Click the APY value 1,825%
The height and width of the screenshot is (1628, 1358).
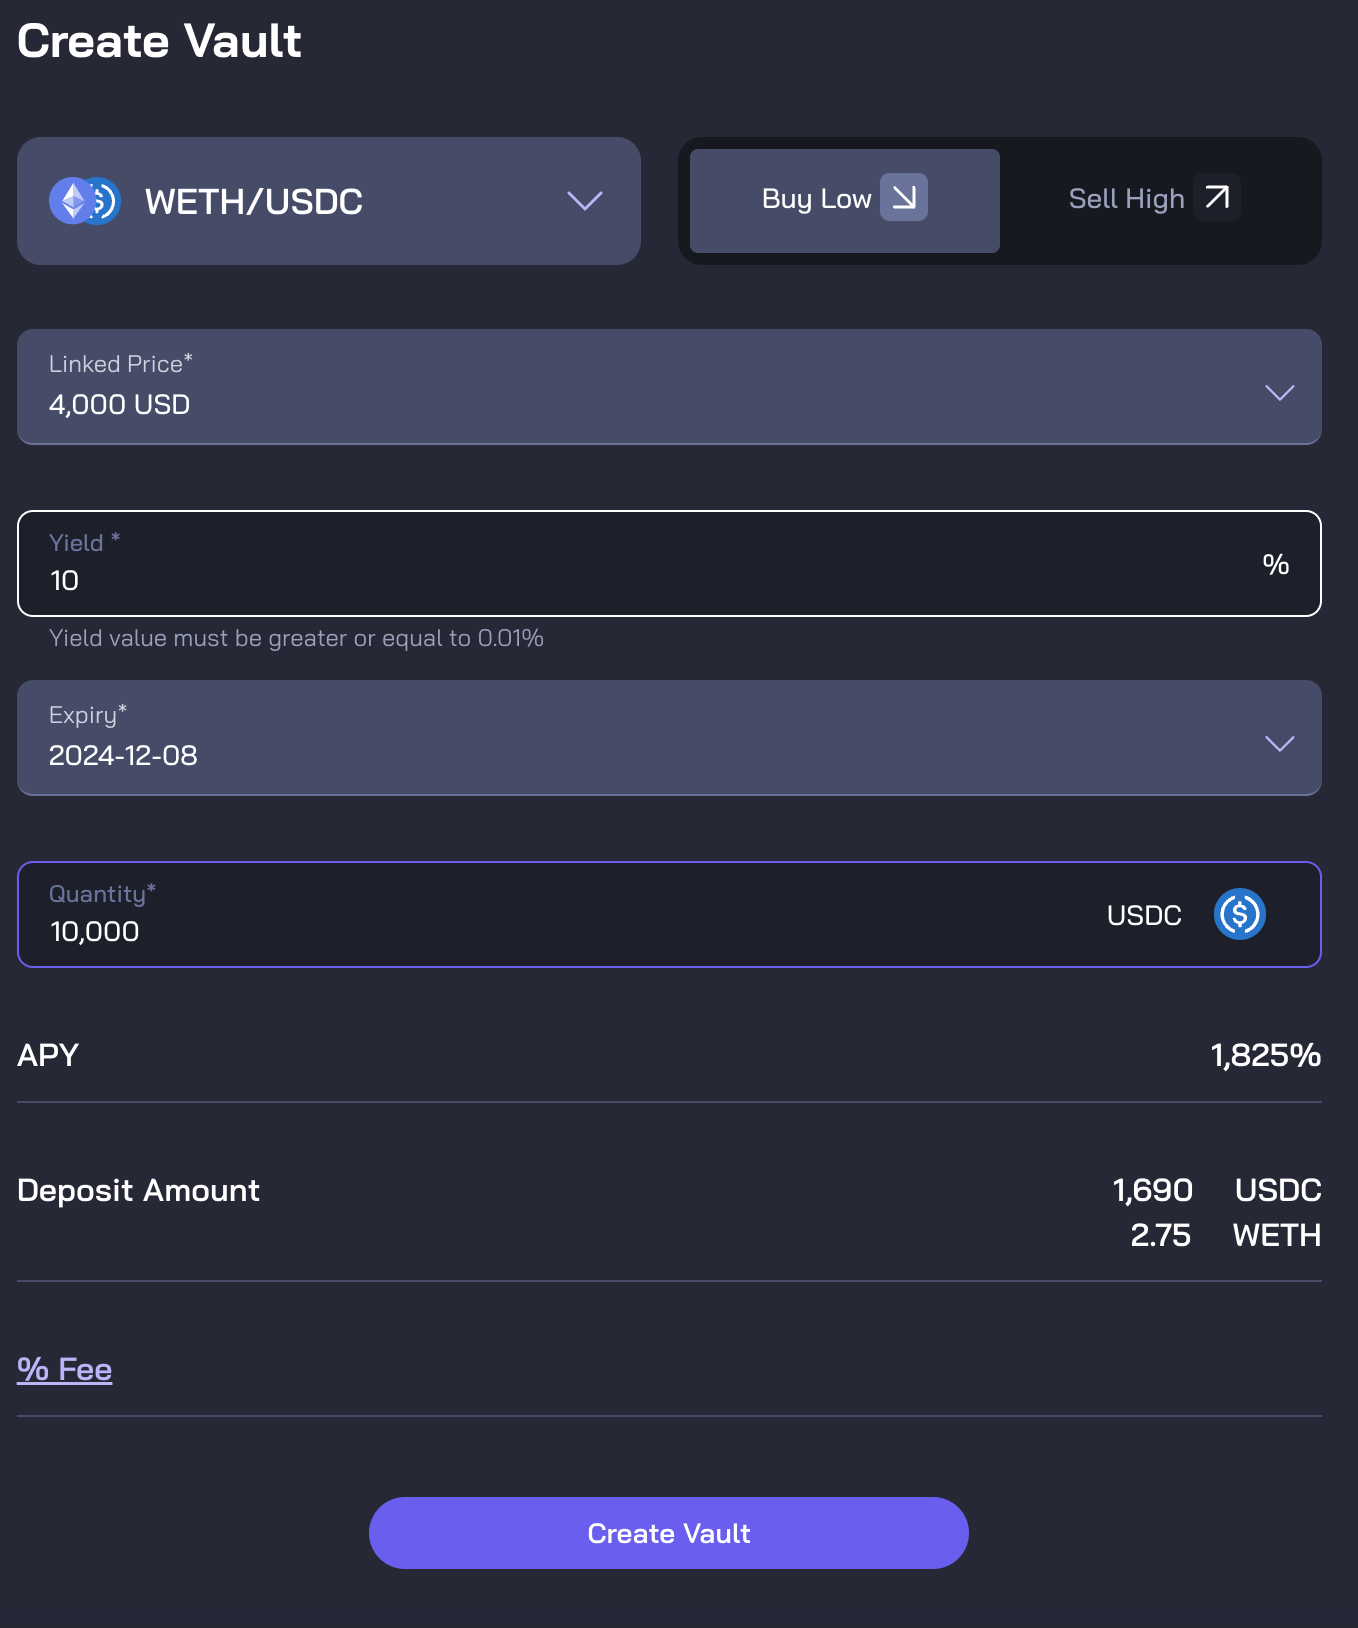click(1265, 1055)
